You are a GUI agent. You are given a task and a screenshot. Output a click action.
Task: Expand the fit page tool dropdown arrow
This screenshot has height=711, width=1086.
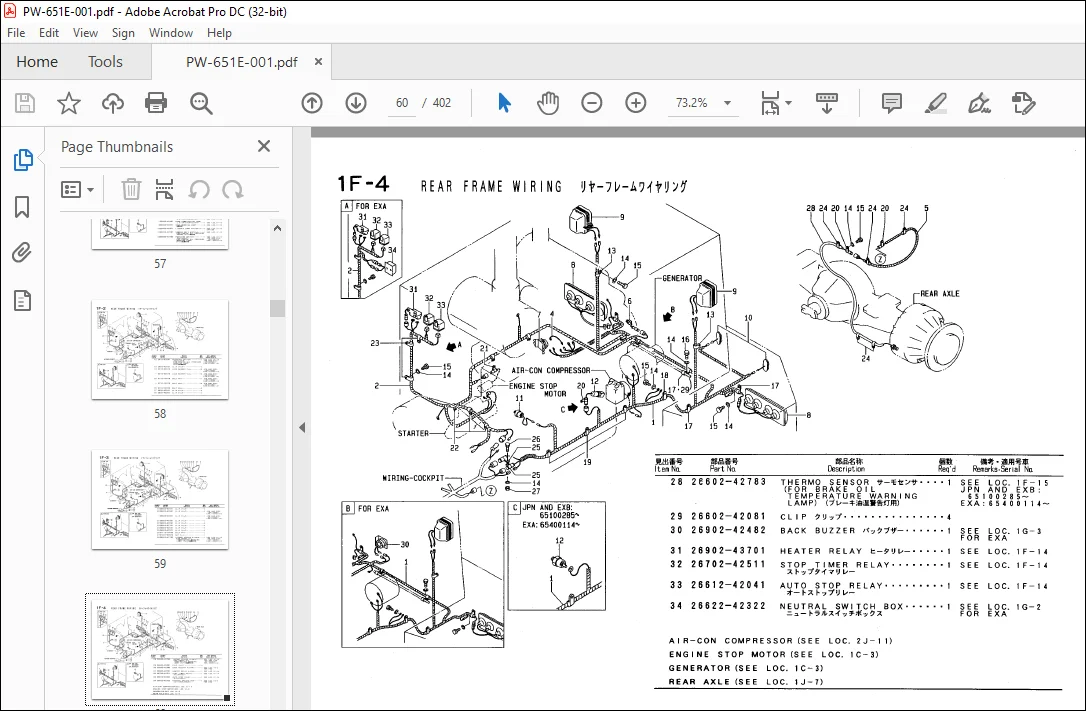coord(789,103)
